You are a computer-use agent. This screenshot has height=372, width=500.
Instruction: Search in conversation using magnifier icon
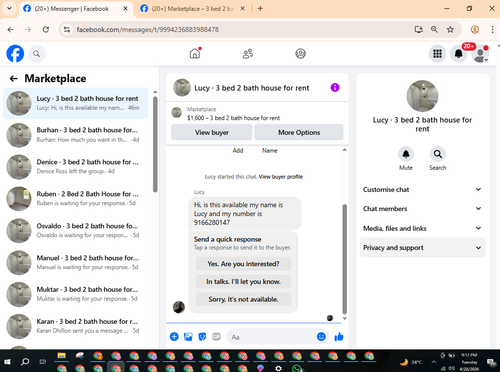click(437, 154)
